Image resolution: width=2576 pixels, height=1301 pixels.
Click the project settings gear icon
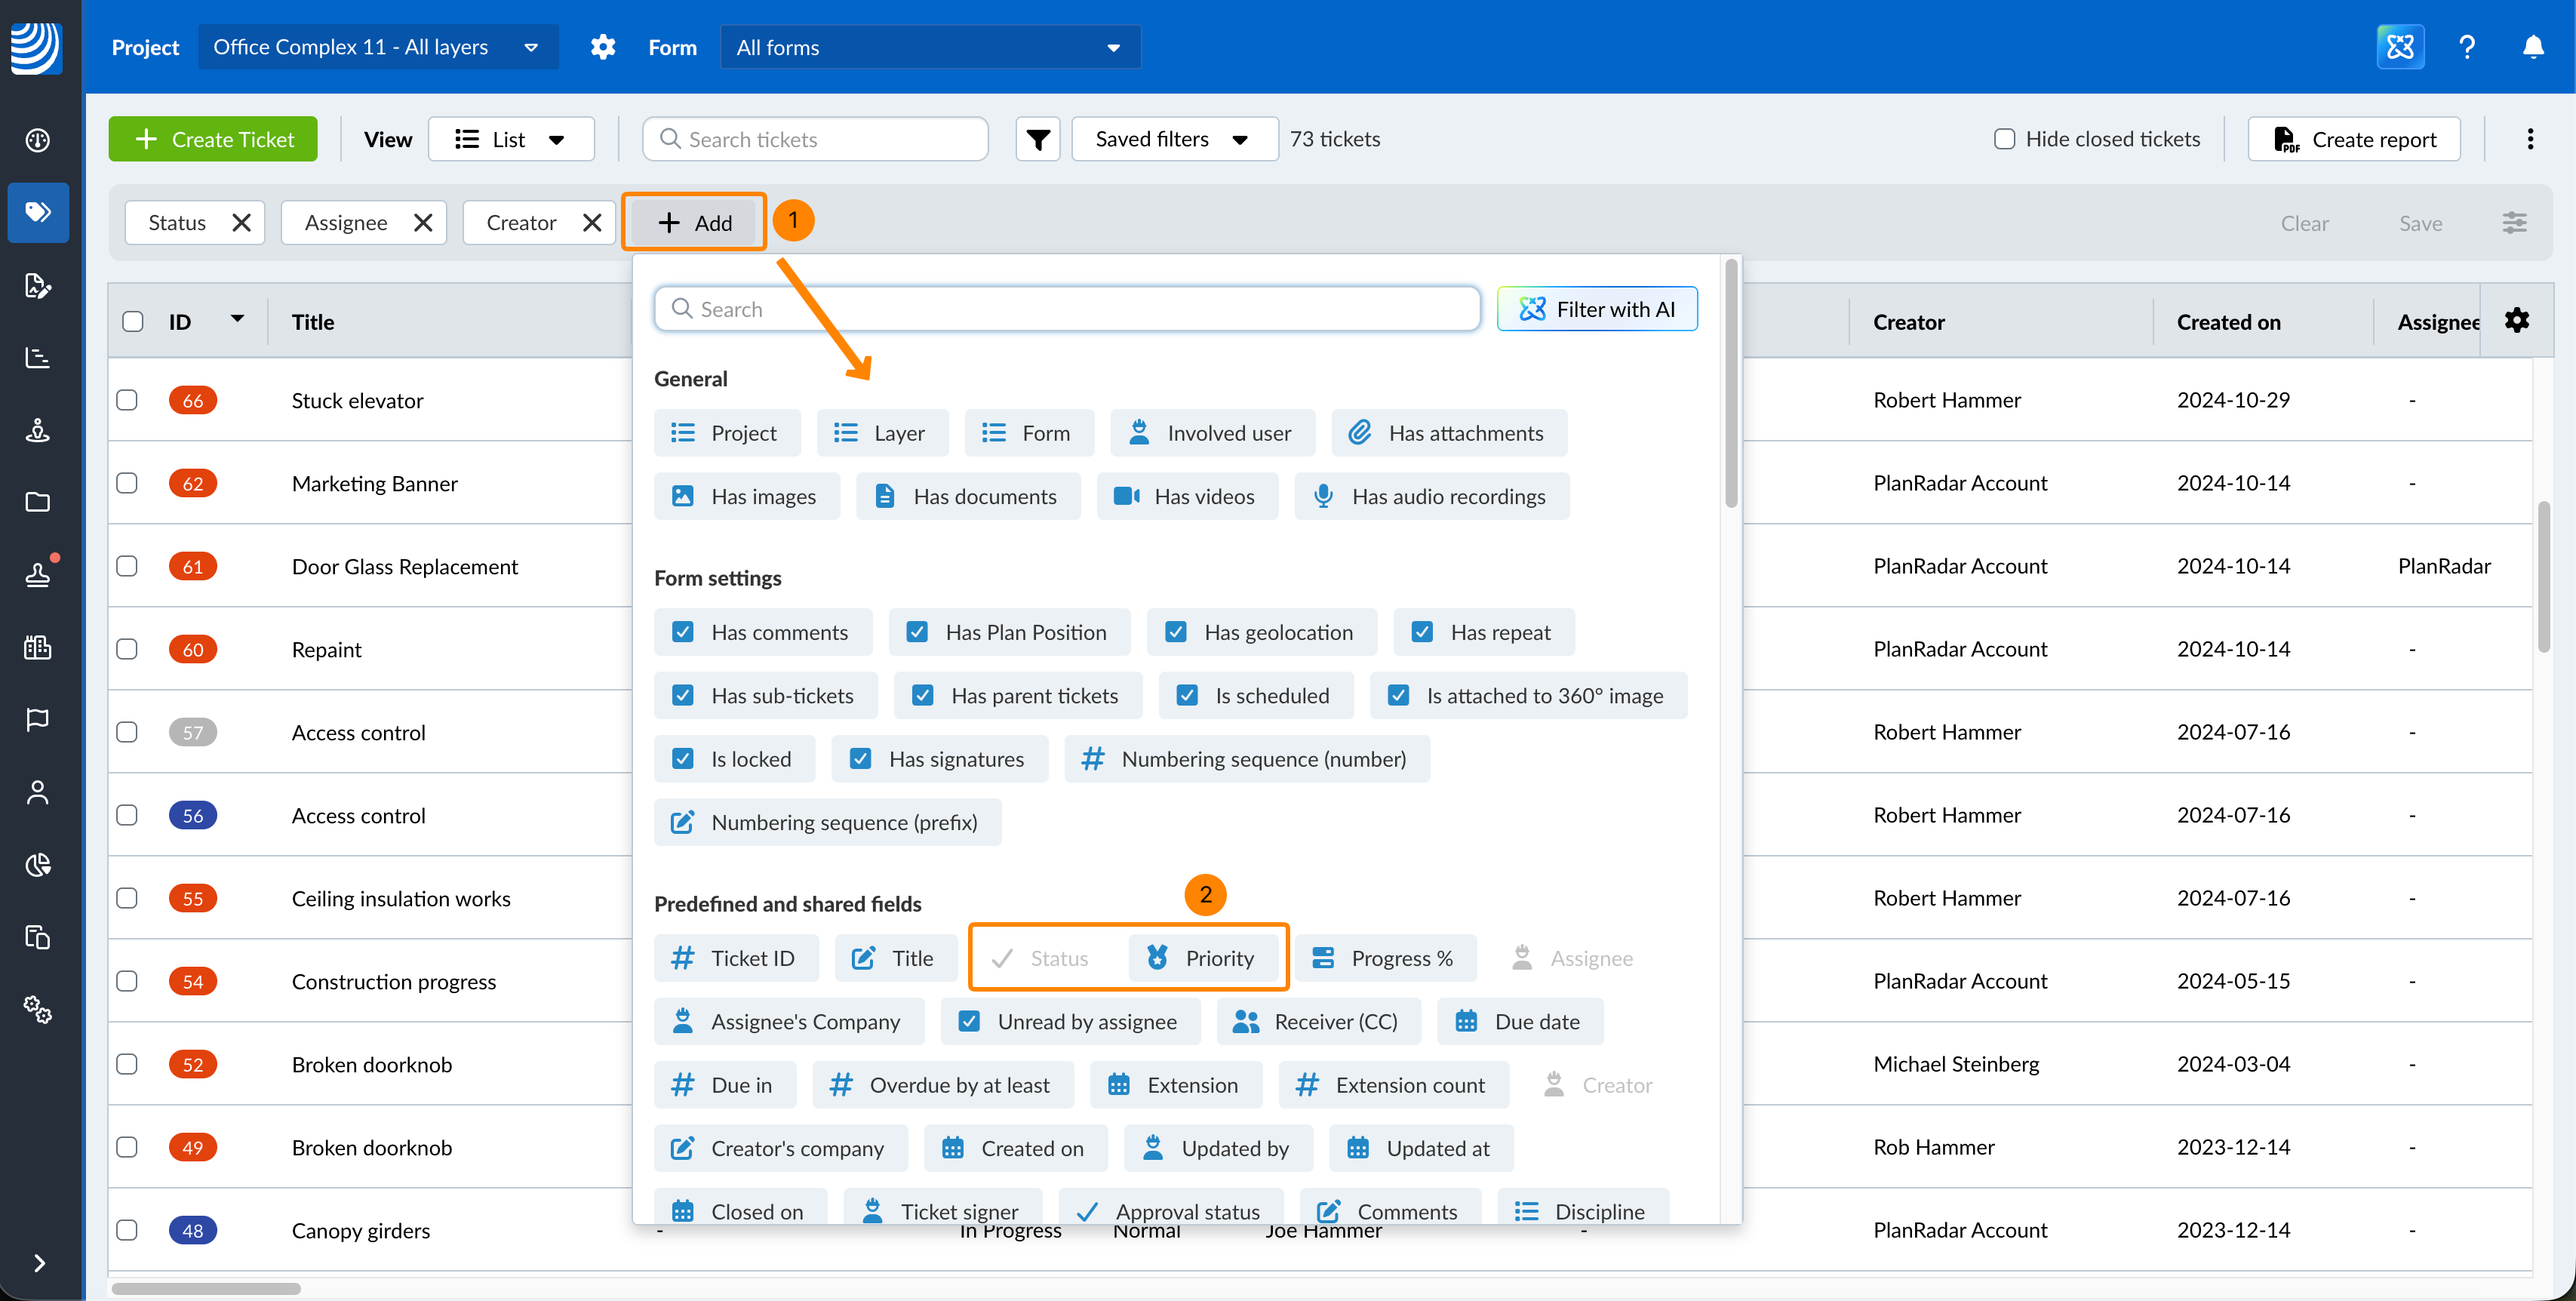(603, 47)
